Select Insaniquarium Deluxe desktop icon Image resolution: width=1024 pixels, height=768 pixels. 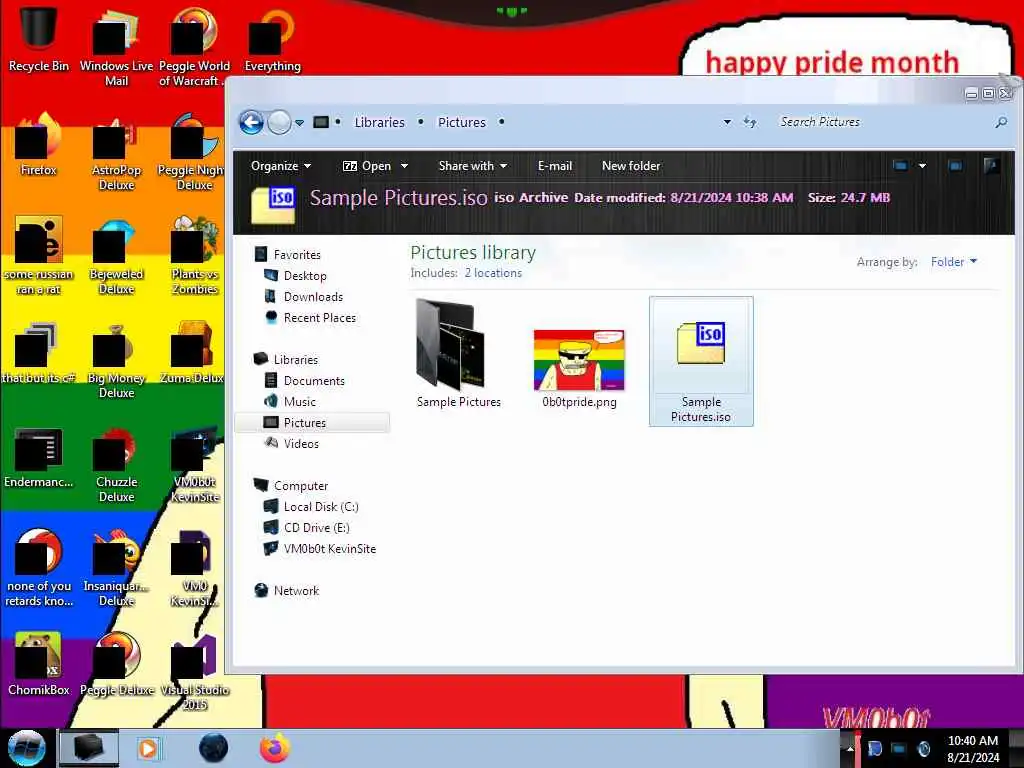point(116,568)
